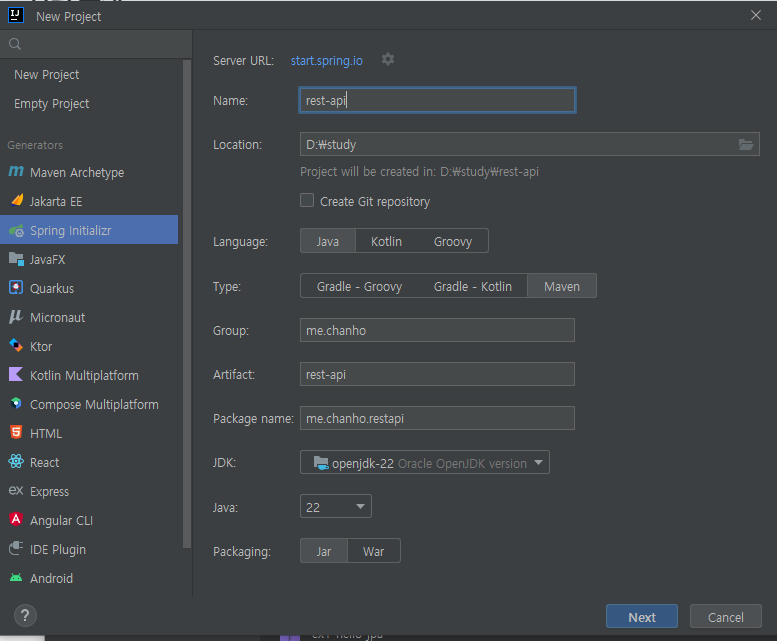Browse location with the folder icon

click(x=746, y=144)
